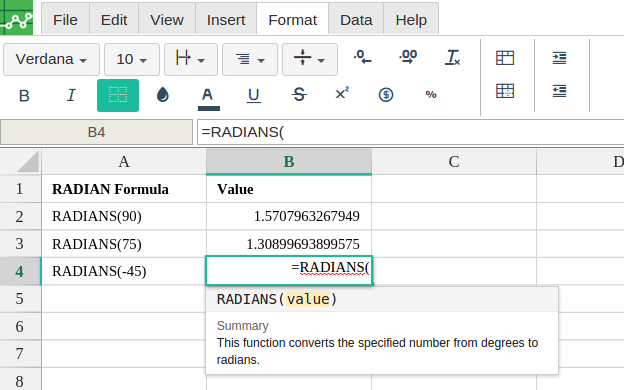Toggle italic formatting

tap(71, 96)
